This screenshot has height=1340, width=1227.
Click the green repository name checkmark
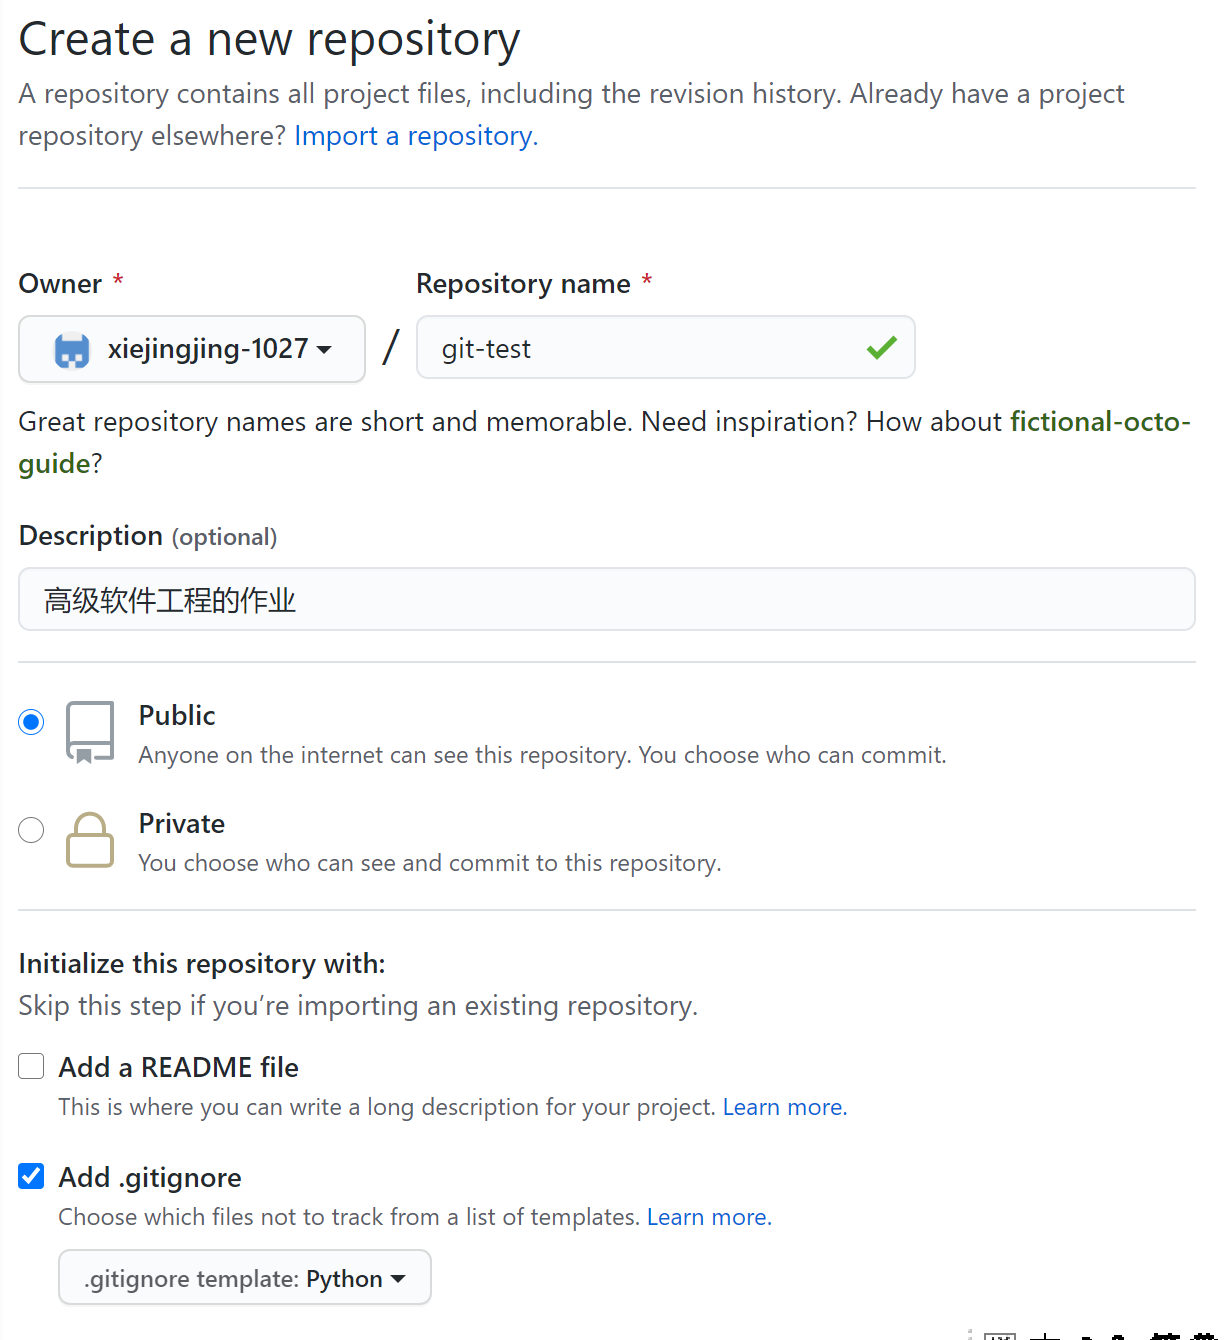(x=881, y=348)
